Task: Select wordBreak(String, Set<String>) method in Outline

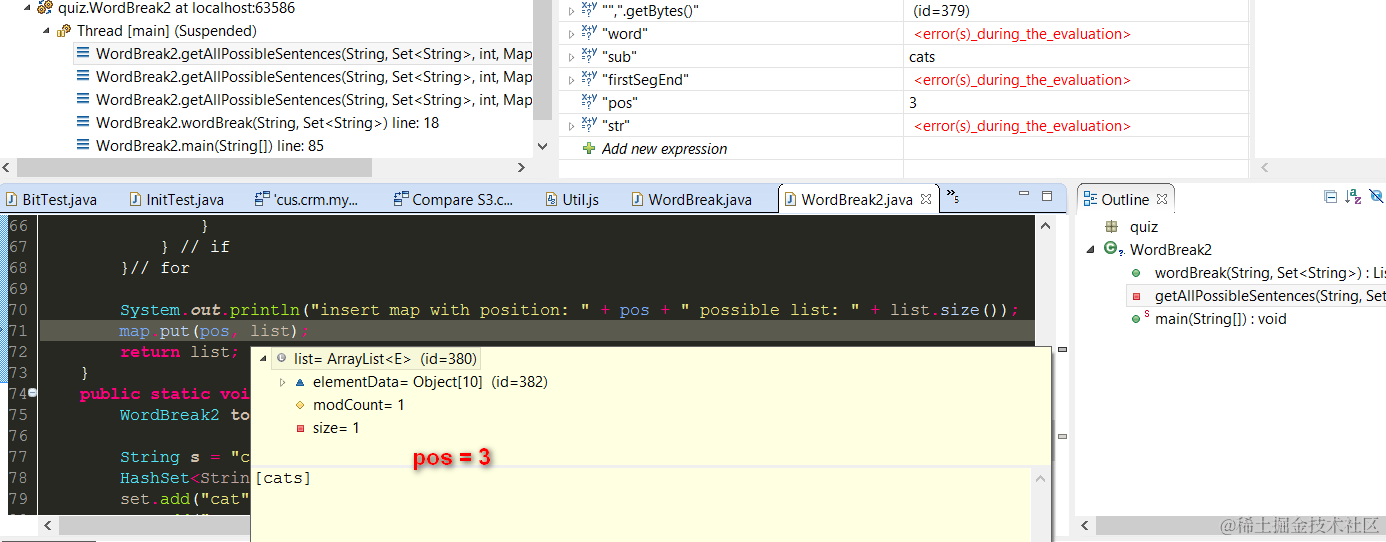Action: tap(1270, 273)
